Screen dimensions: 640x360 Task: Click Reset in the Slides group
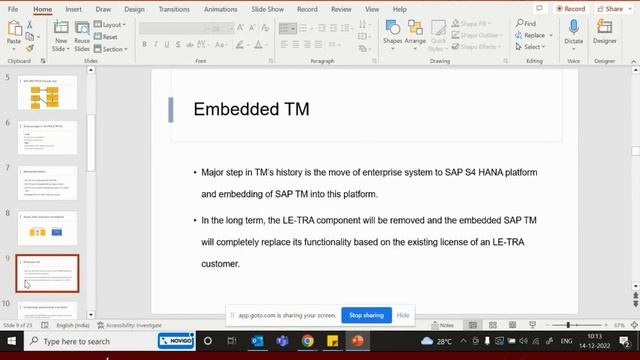(x=106, y=37)
